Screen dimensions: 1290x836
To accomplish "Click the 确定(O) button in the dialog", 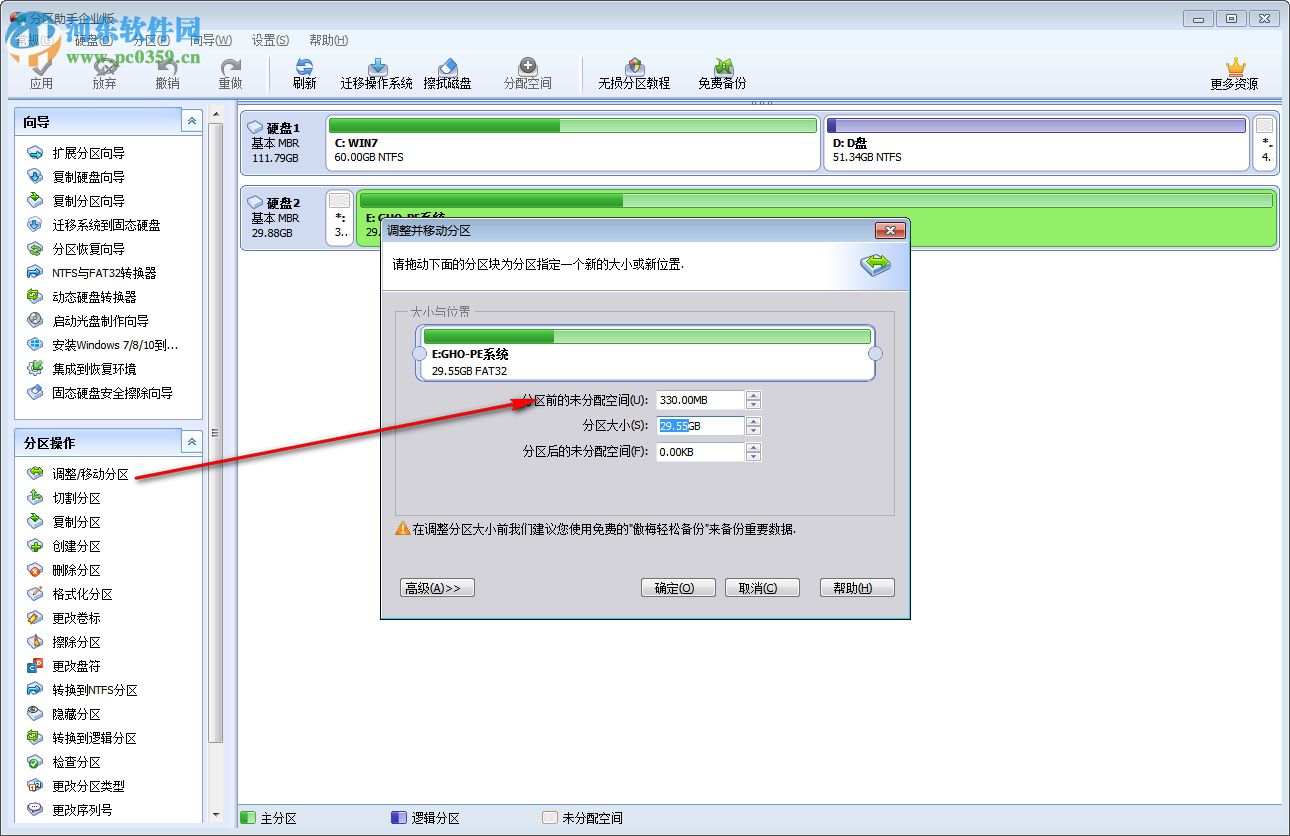I will coord(678,587).
